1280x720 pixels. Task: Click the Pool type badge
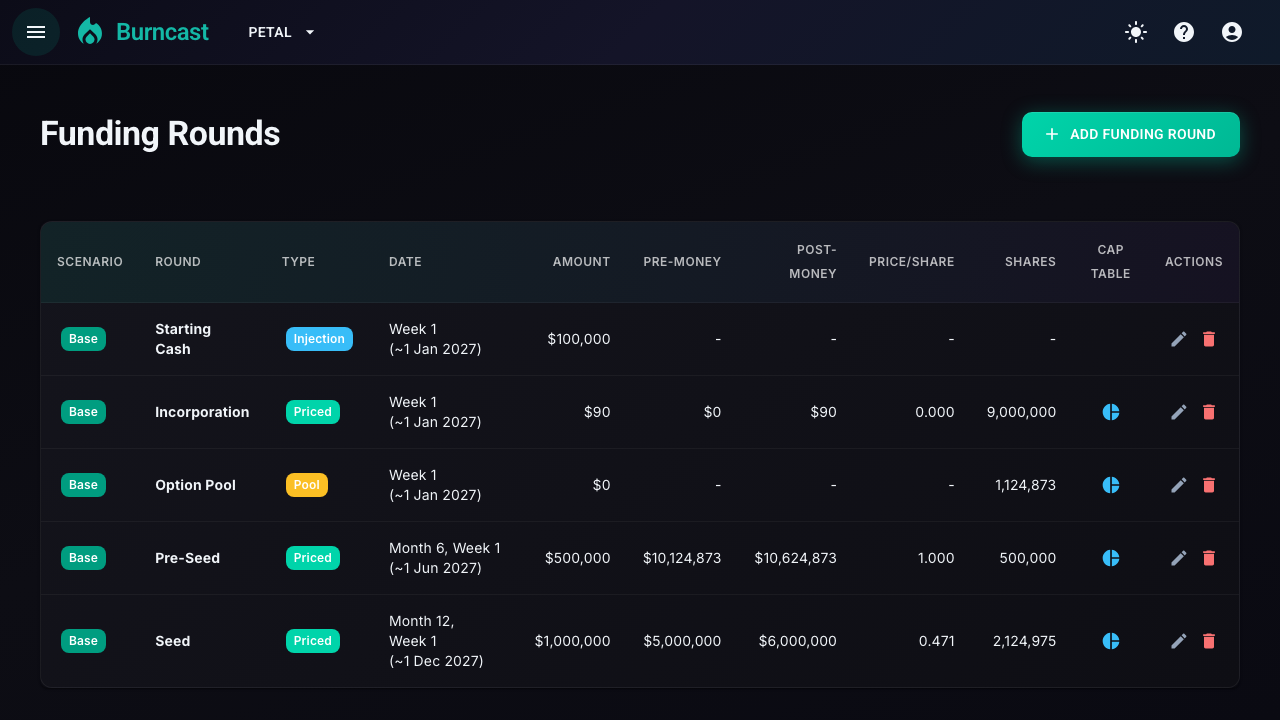[x=307, y=485]
